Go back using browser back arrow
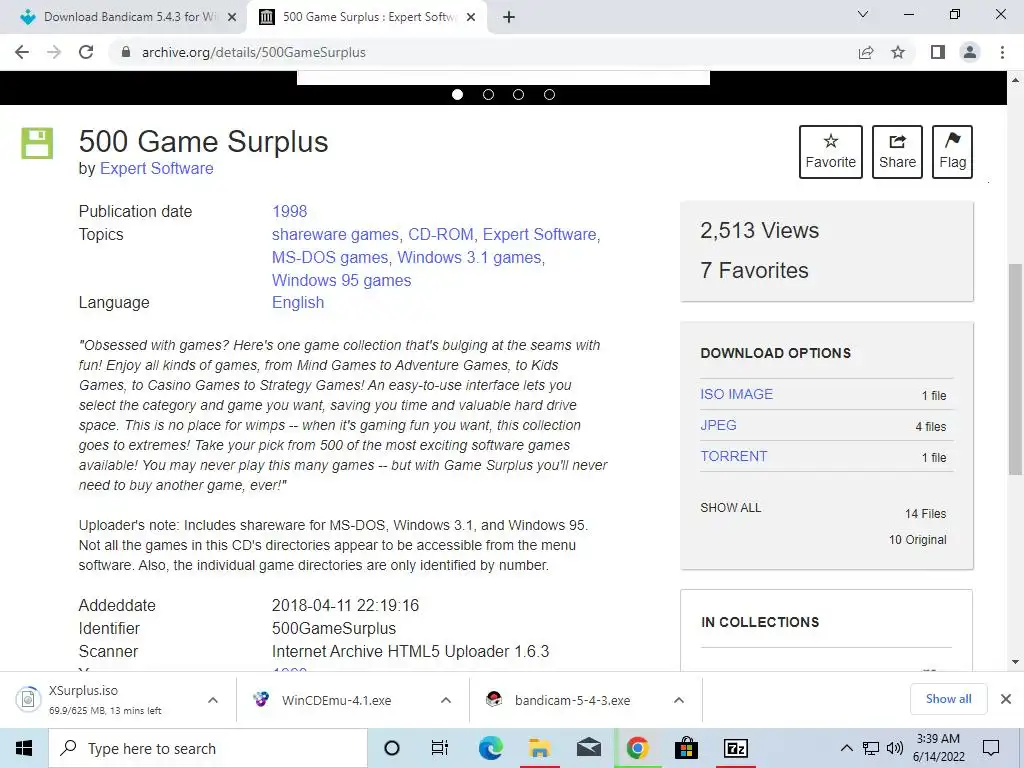The width and height of the screenshot is (1024, 768). pyautogui.click(x=22, y=52)
